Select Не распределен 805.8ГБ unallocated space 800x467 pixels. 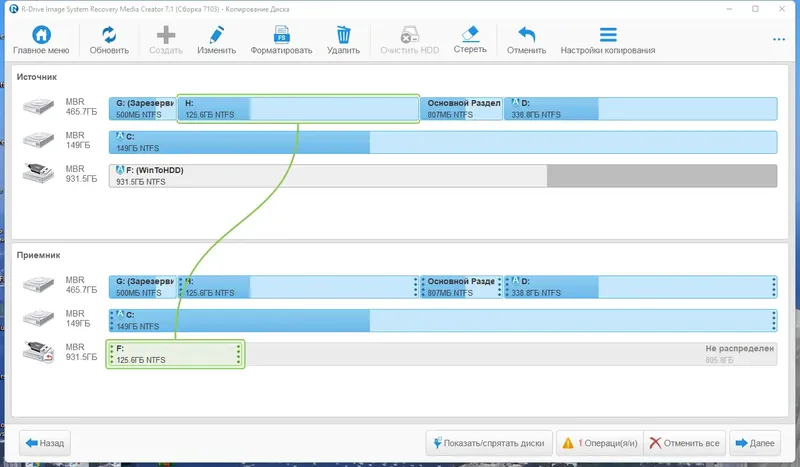coord(511,354)
